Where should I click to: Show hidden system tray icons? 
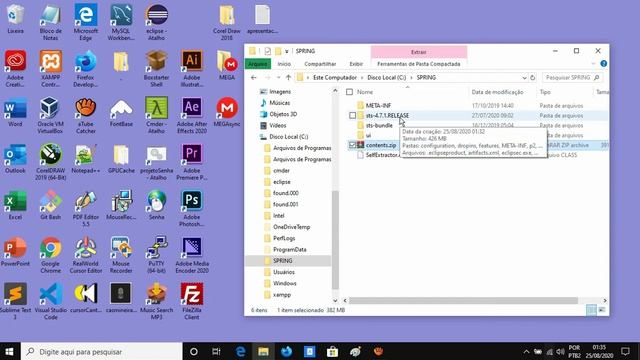coord(526,351)
